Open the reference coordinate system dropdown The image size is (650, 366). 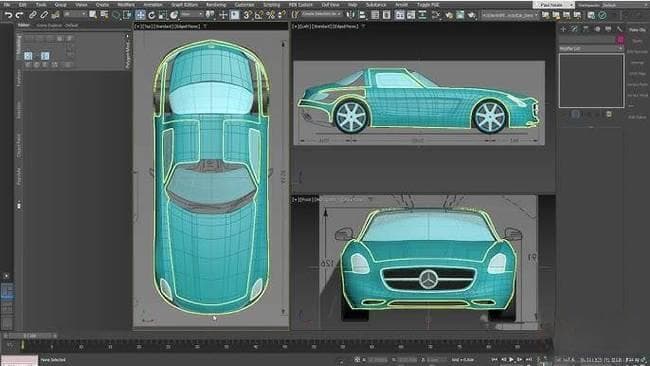[x=192, y=15]
